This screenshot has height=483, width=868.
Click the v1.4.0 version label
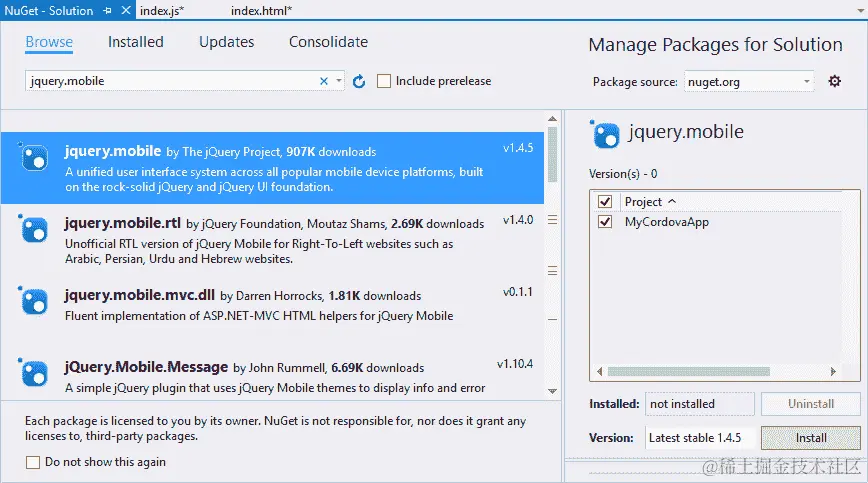(x=518, y=220)
